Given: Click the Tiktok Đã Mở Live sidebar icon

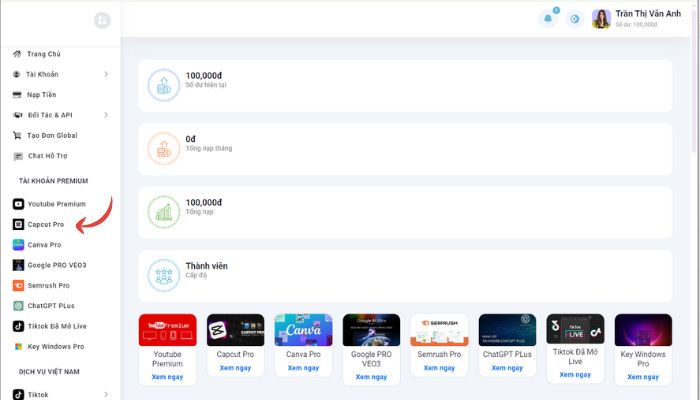Looking at the screenshot, I should pyautogui.click(x=18, y=326).
